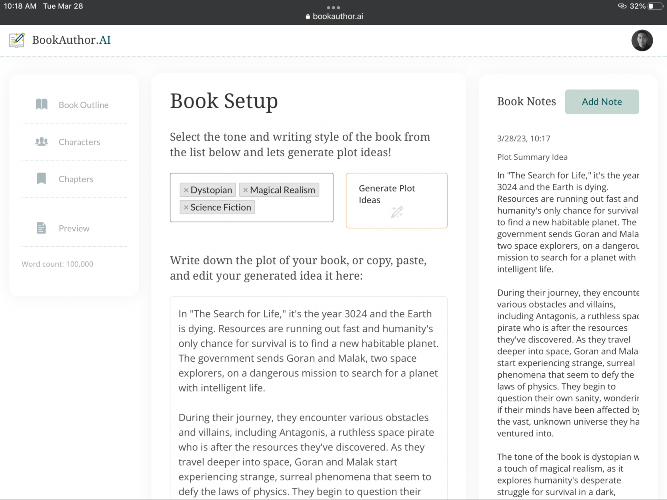Click the Book Outline open-book icon
This screenshot has height=500, width=667.
click(x=41, y=104)
